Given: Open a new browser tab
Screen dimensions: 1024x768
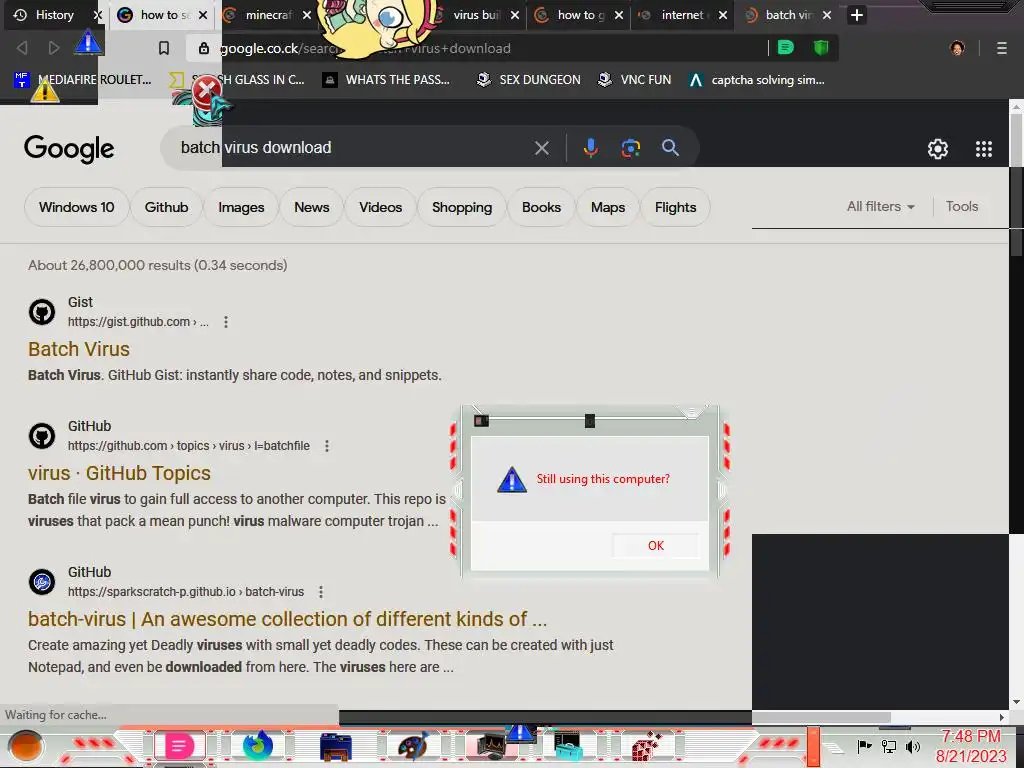Looking at the screenshot, I should 857,15.
